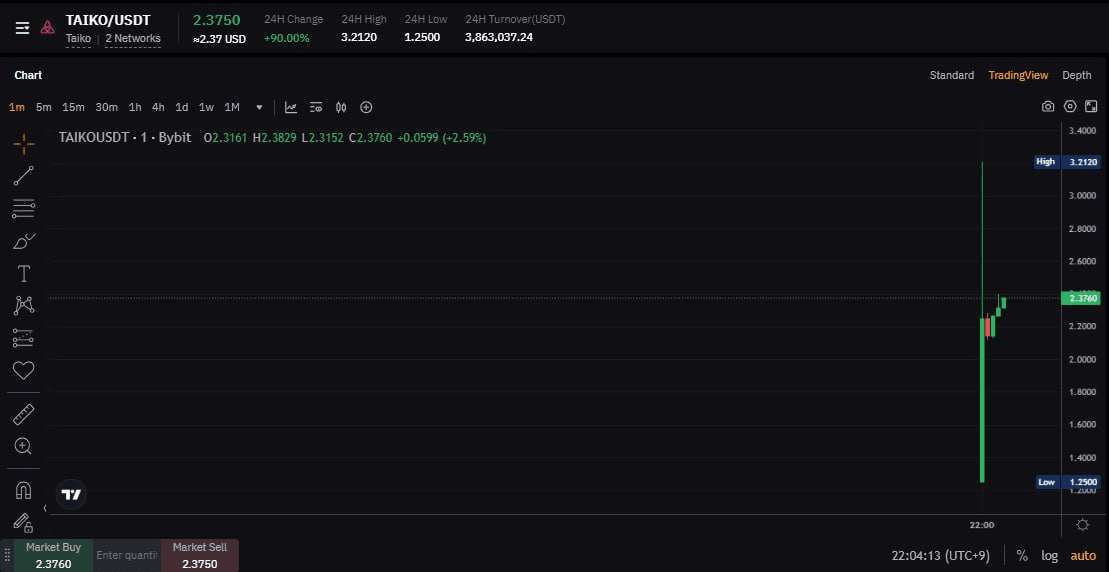Activate the zoom in magnifier tool
This screenshot has height=572, width=1109.
[x=23, y=446]
